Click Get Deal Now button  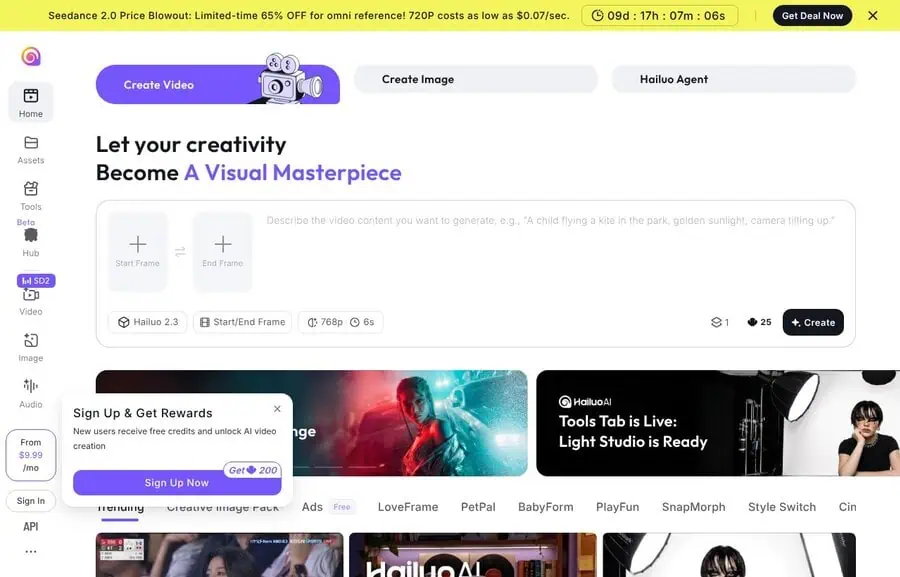(x=812, y=16)
